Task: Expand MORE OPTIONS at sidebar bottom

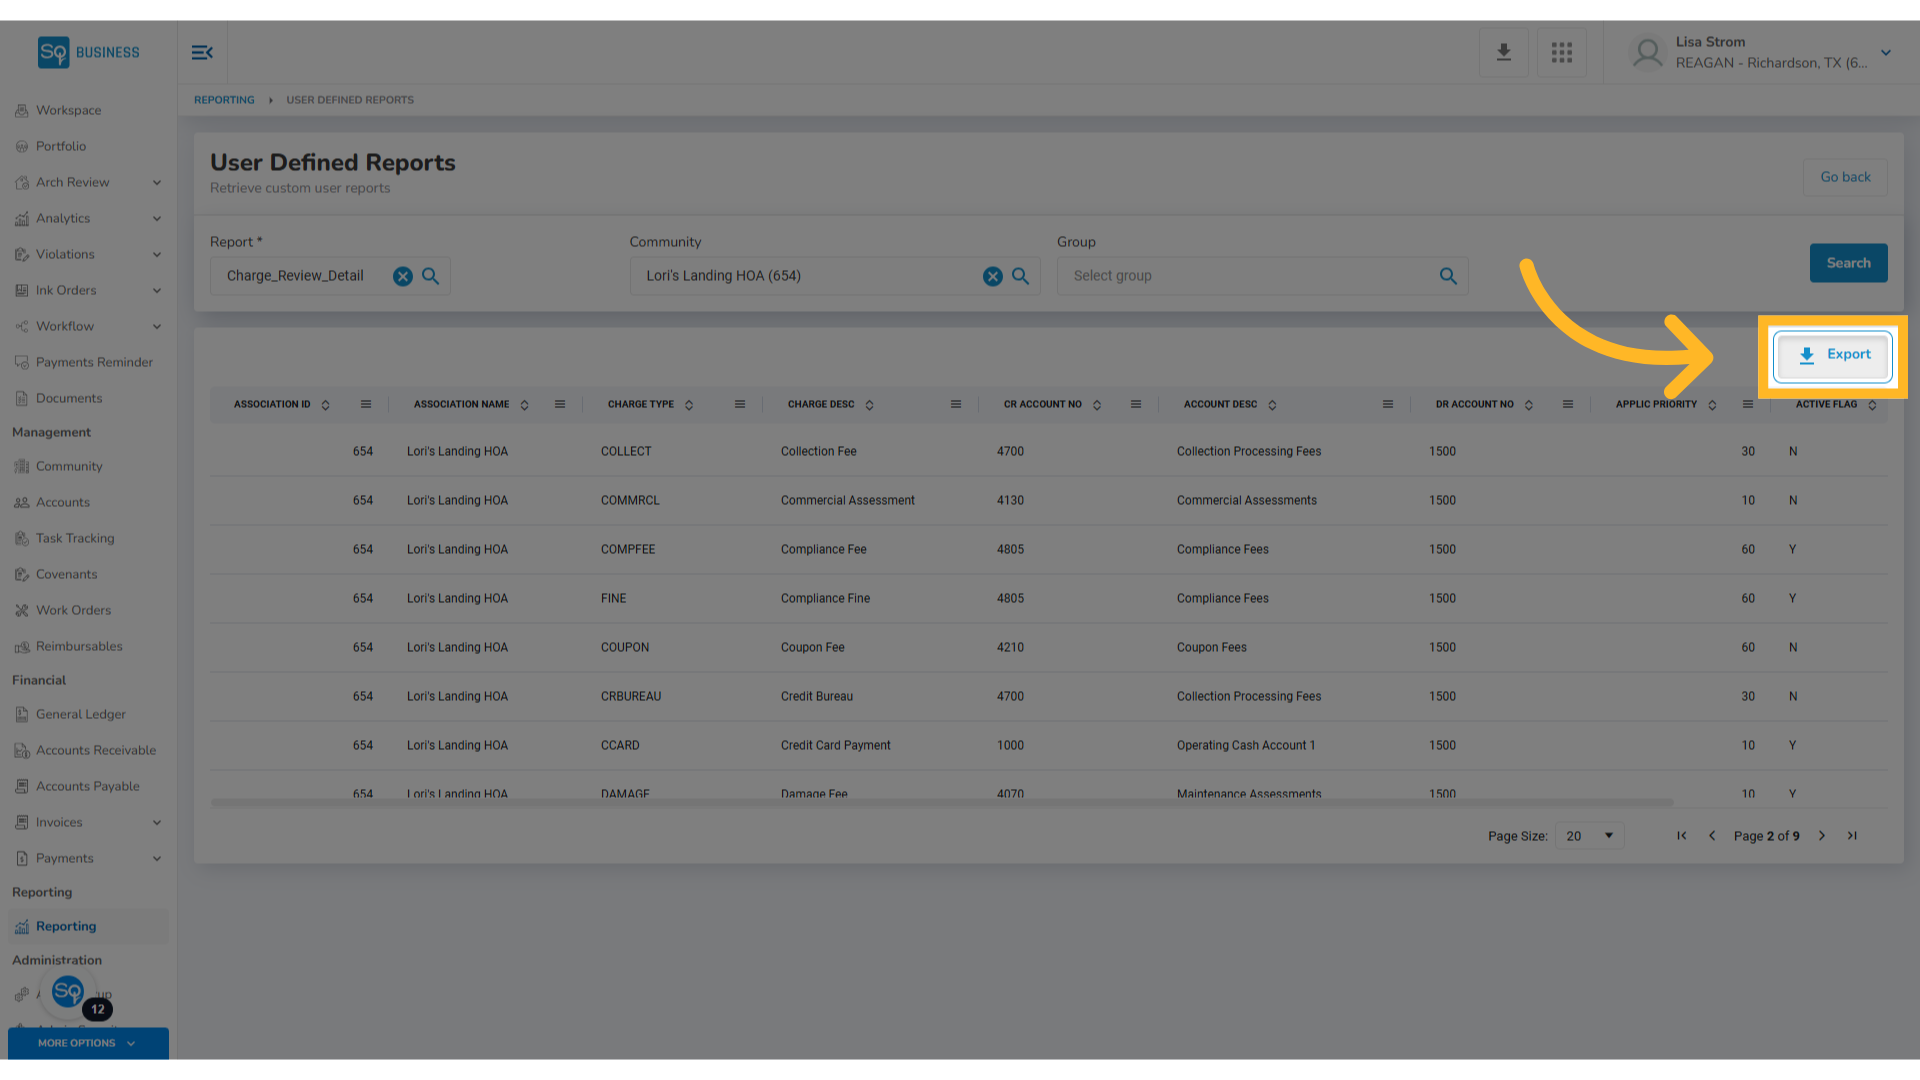Action: (x=88, y=1043)
